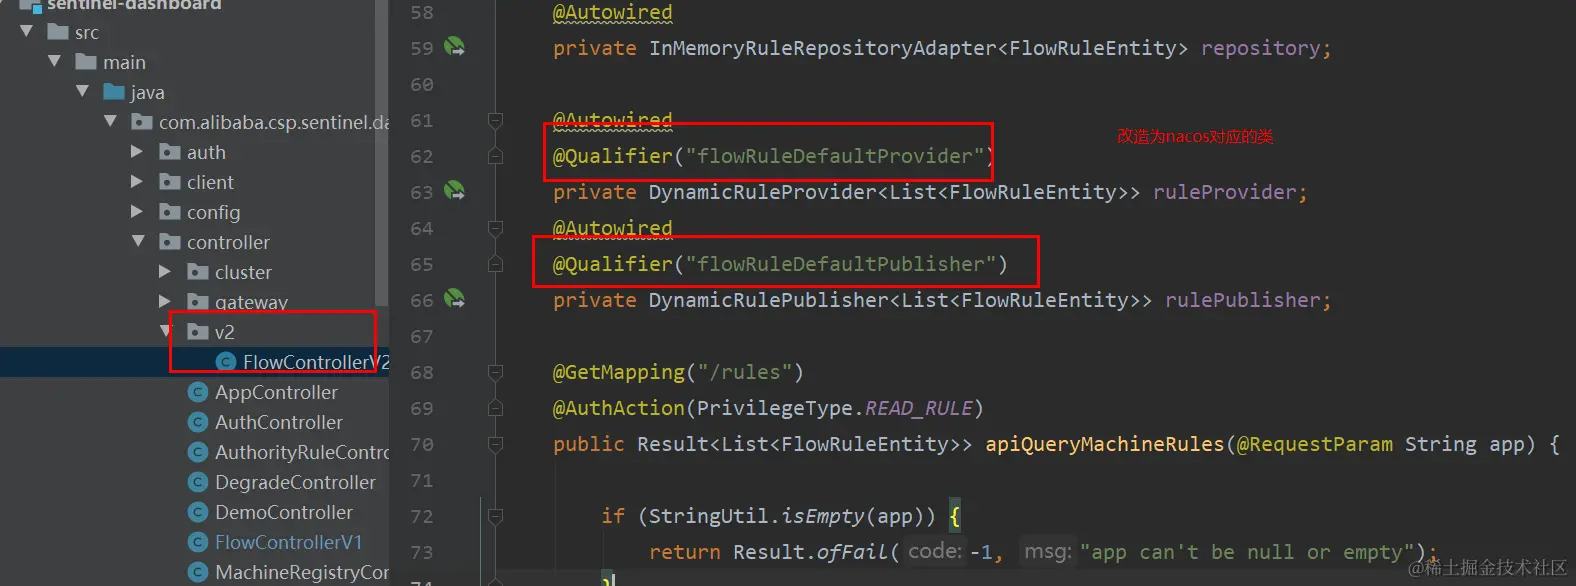This screenshot has height=586, width=1576.
Task: Collapse the com.alibaba.csp.sentinel package arrow
Action: [x=111, y=122]
